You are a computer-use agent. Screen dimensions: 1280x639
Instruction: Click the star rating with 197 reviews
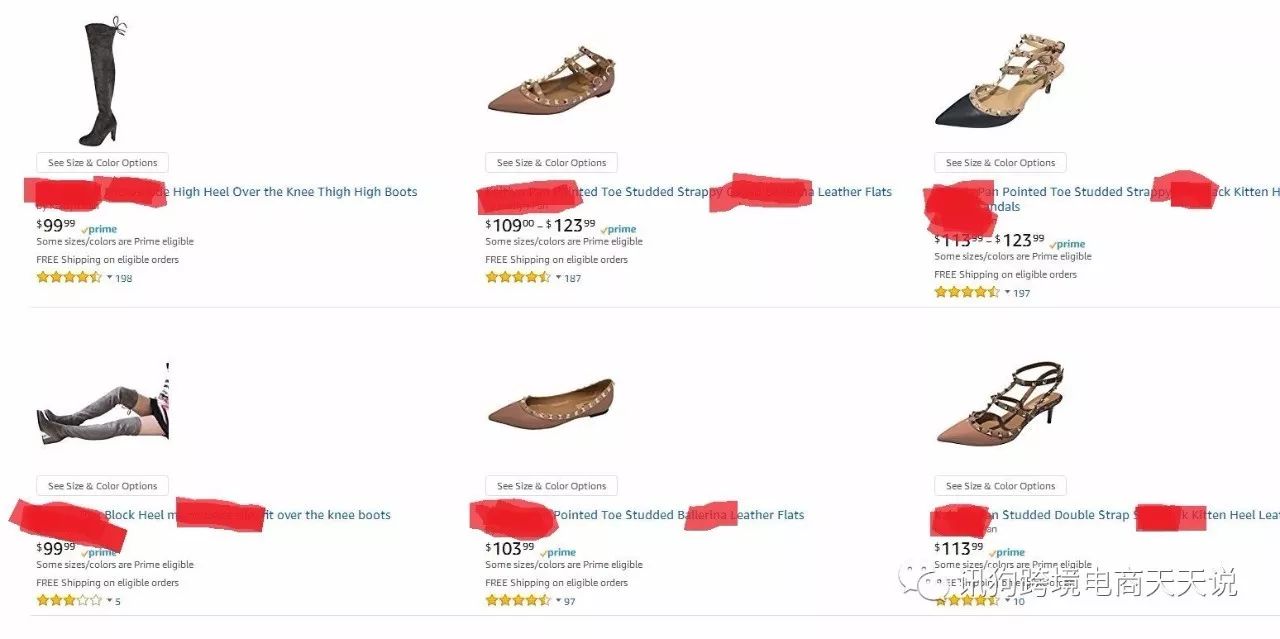pyautogui.click(x=967, y=293)
